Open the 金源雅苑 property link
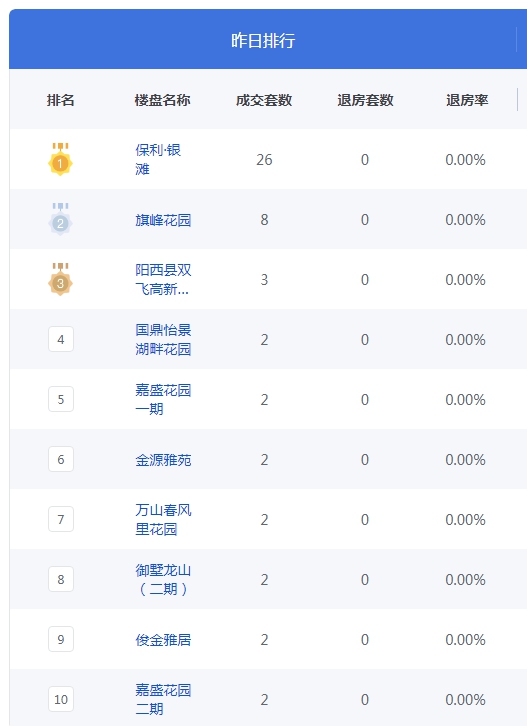Screen dimensions: 527x726 tap(163, 459)
